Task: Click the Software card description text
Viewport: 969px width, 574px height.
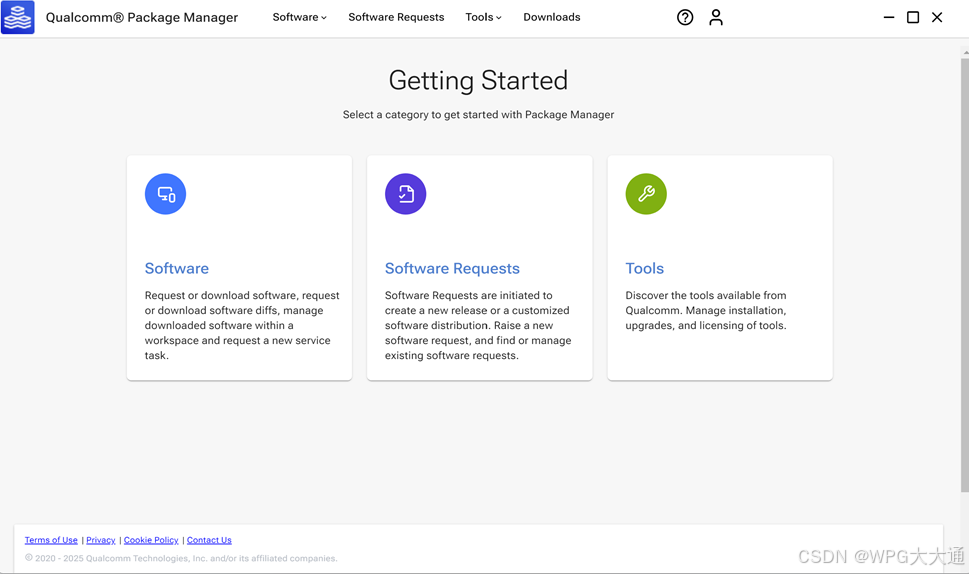Action: tap(242, 326)
